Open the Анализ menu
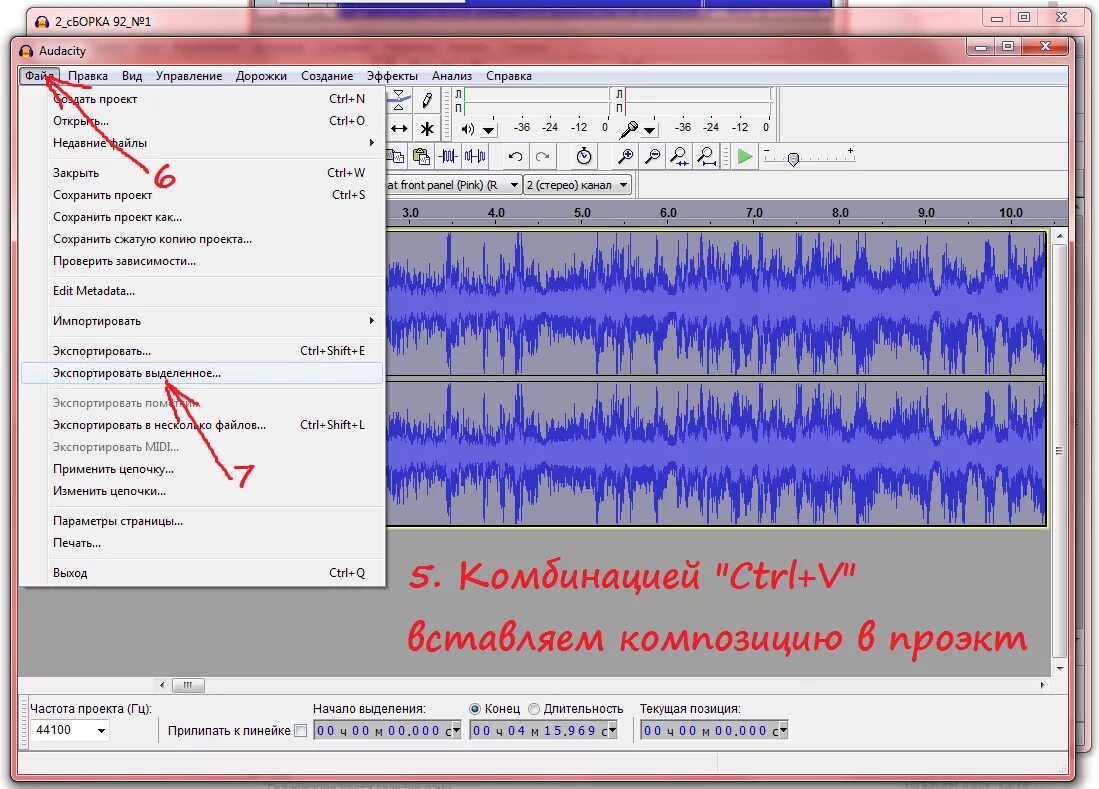The height and width of the screenshot is (789, 1099). (x=451, y=76)
